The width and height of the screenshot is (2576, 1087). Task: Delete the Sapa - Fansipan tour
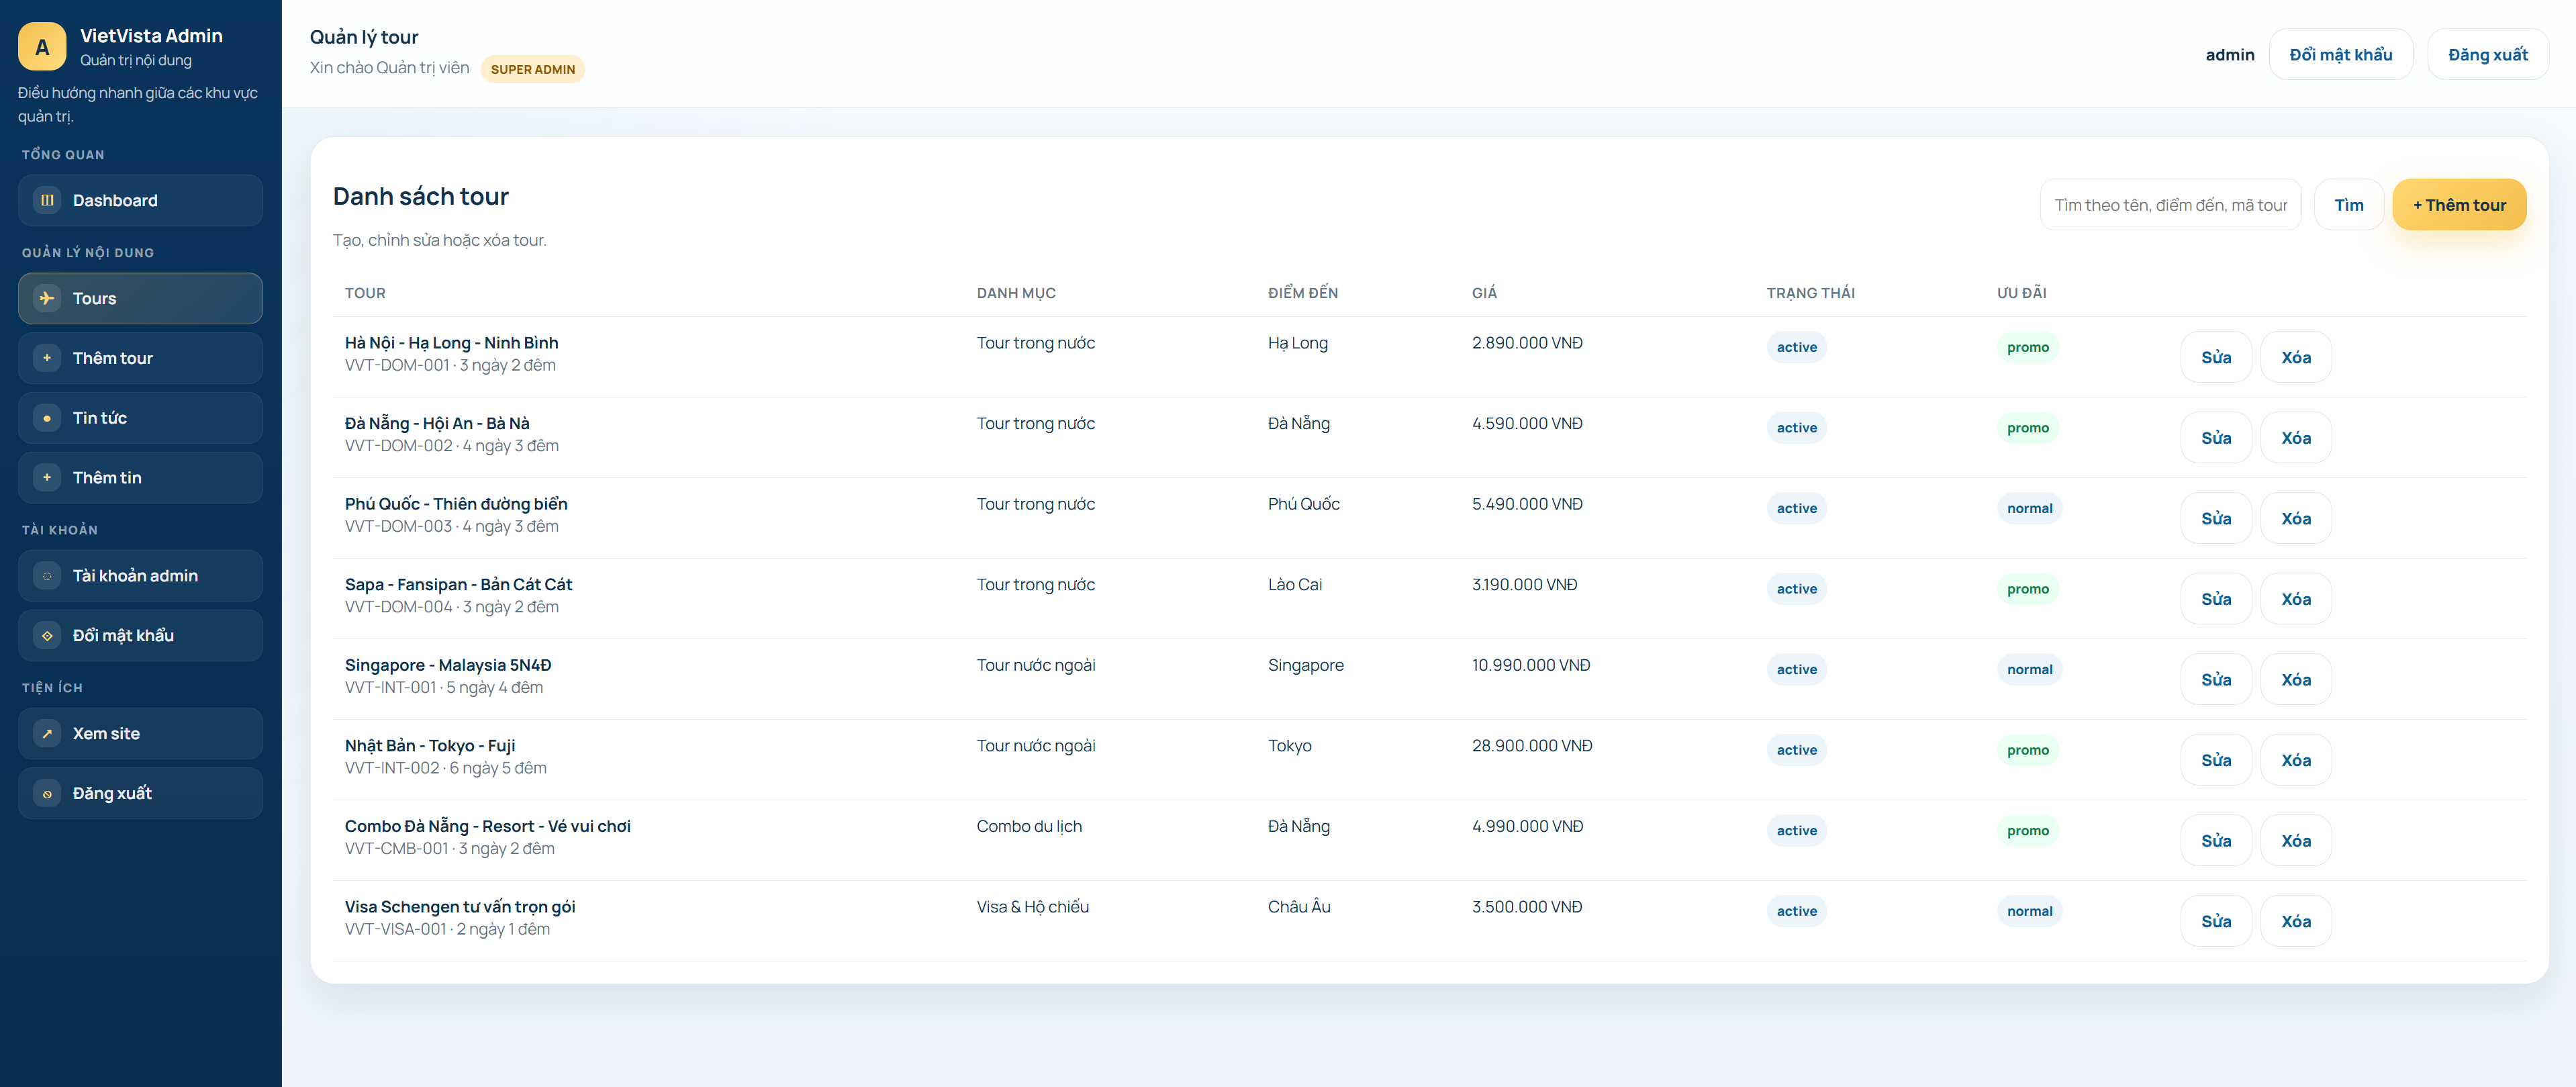[2296, 599]
